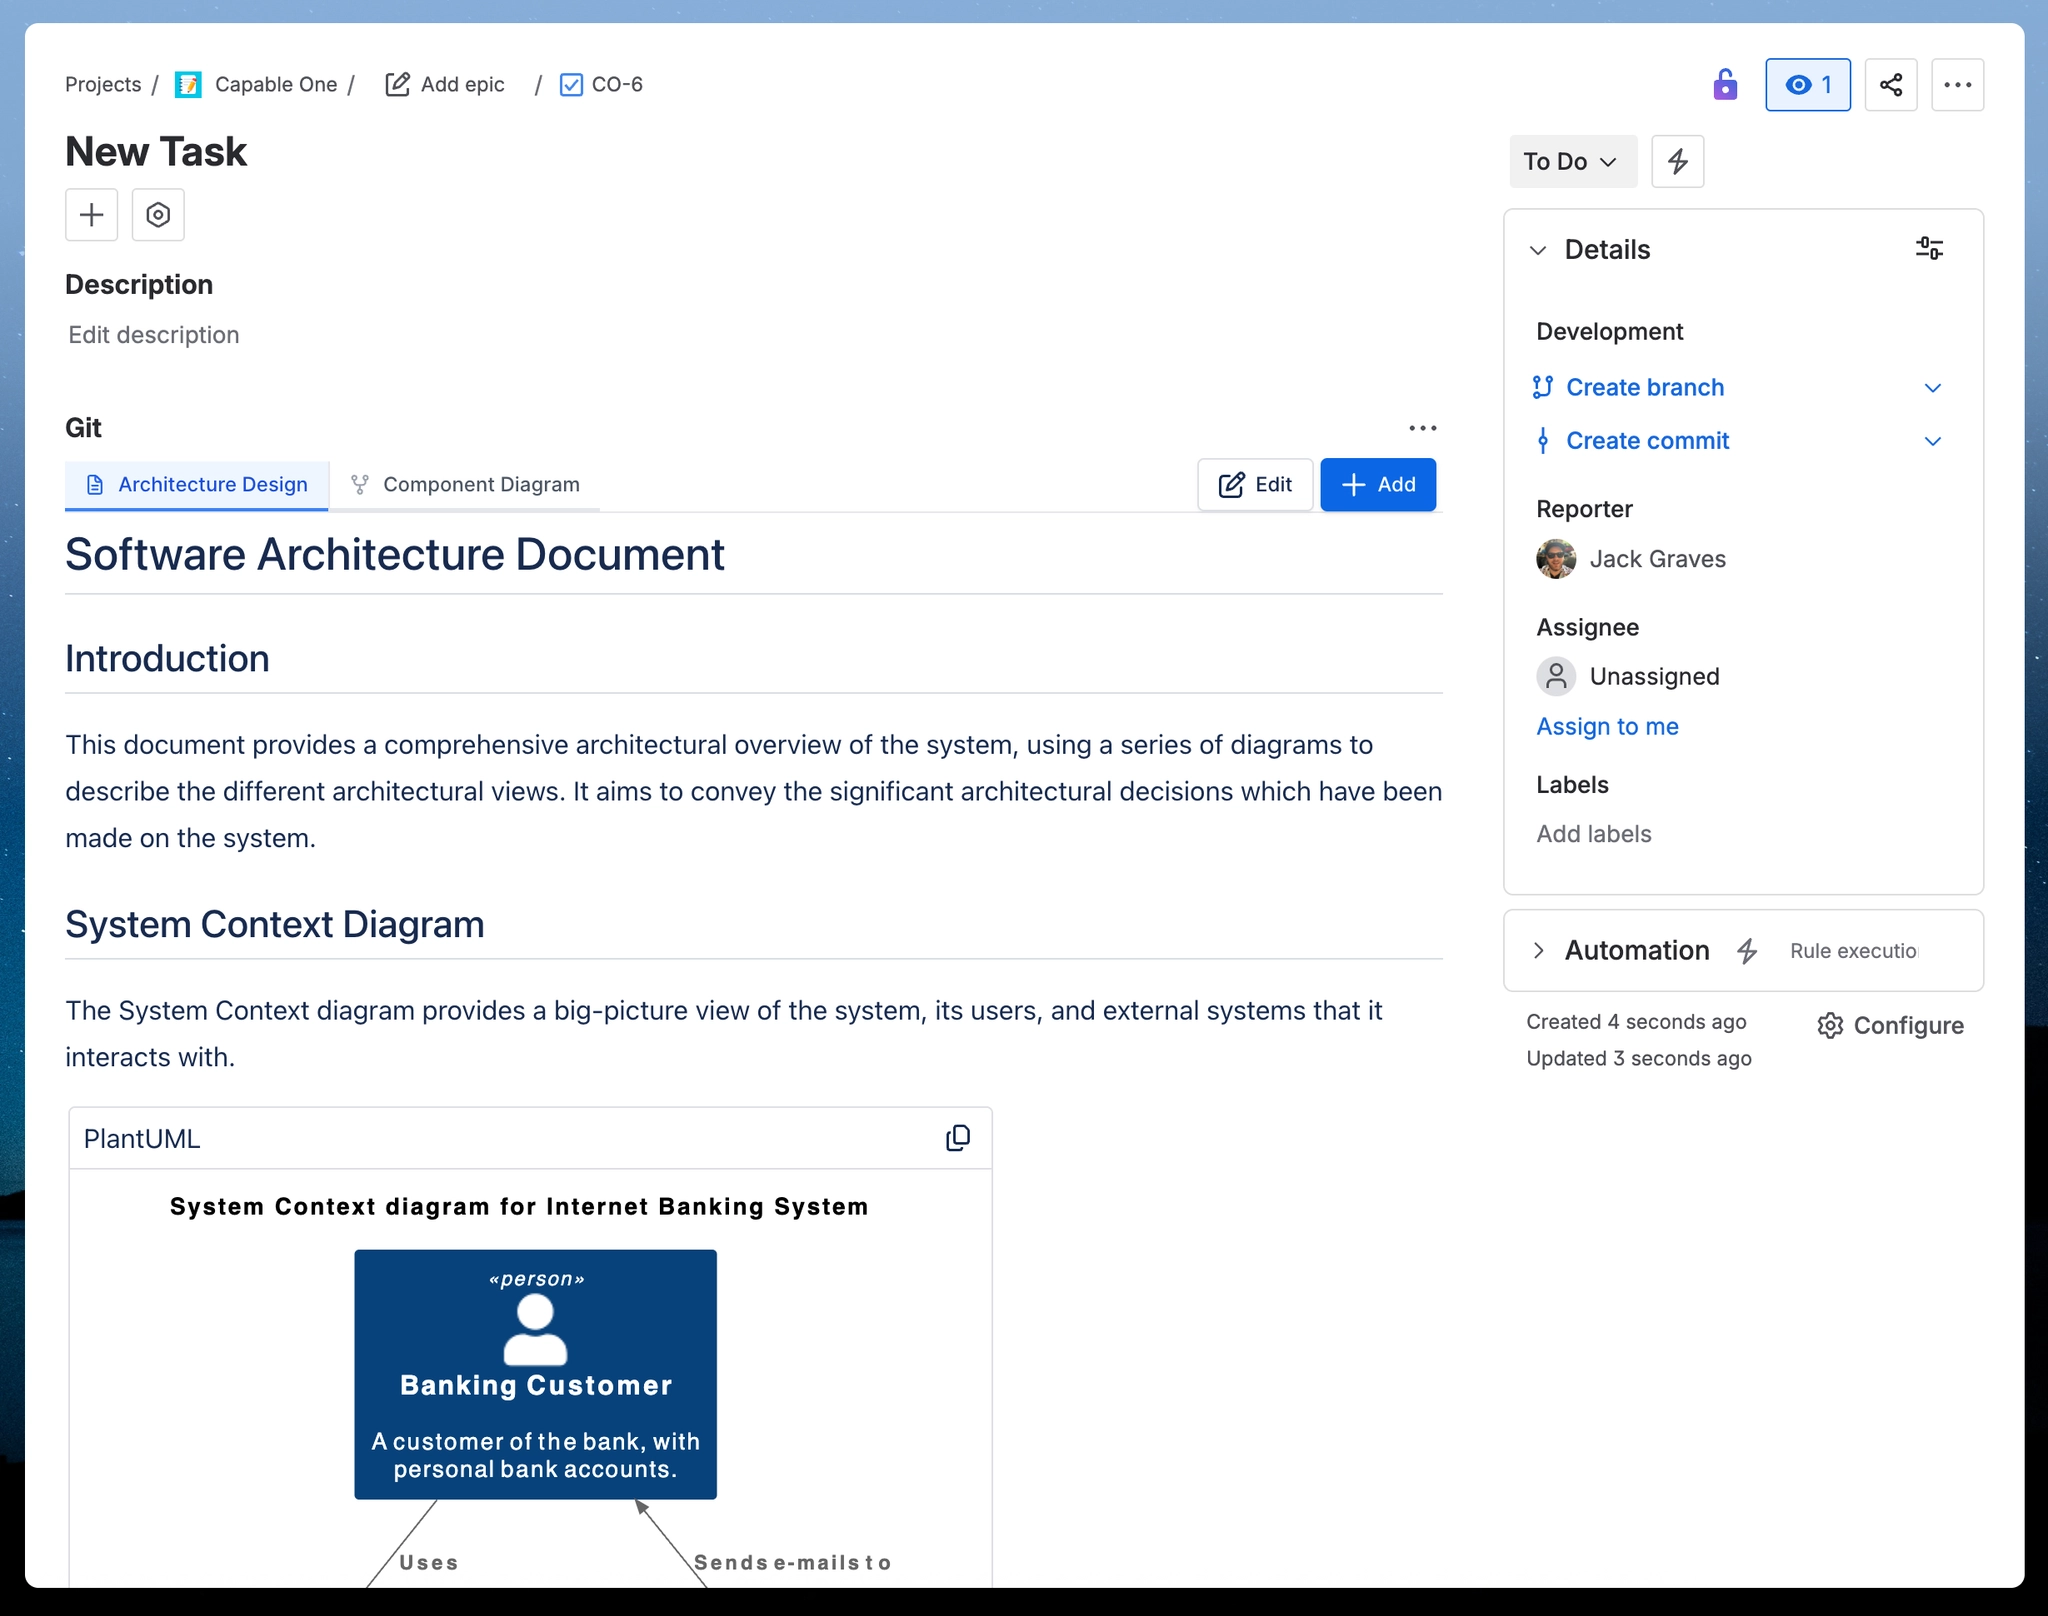Click the Updated 3 seconds ago text
This screenshot has width=2048, height=1616.
pos(1639,1059)
